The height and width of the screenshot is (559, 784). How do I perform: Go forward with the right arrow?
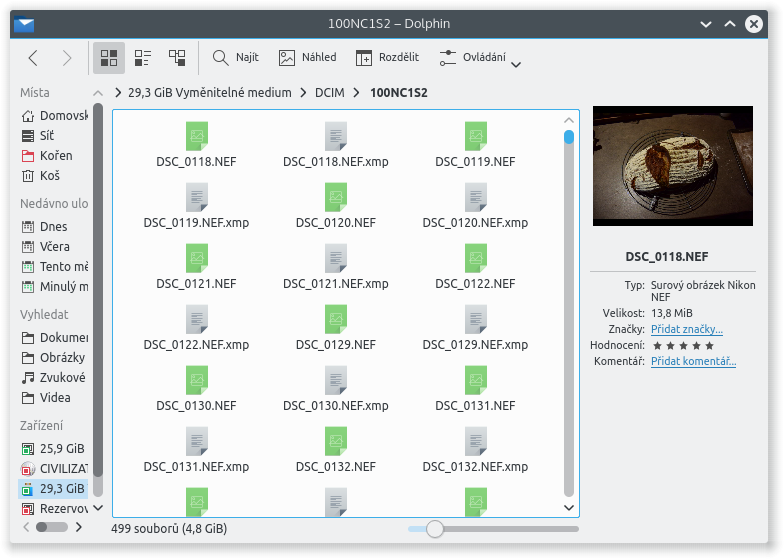[x=66, y=58]
